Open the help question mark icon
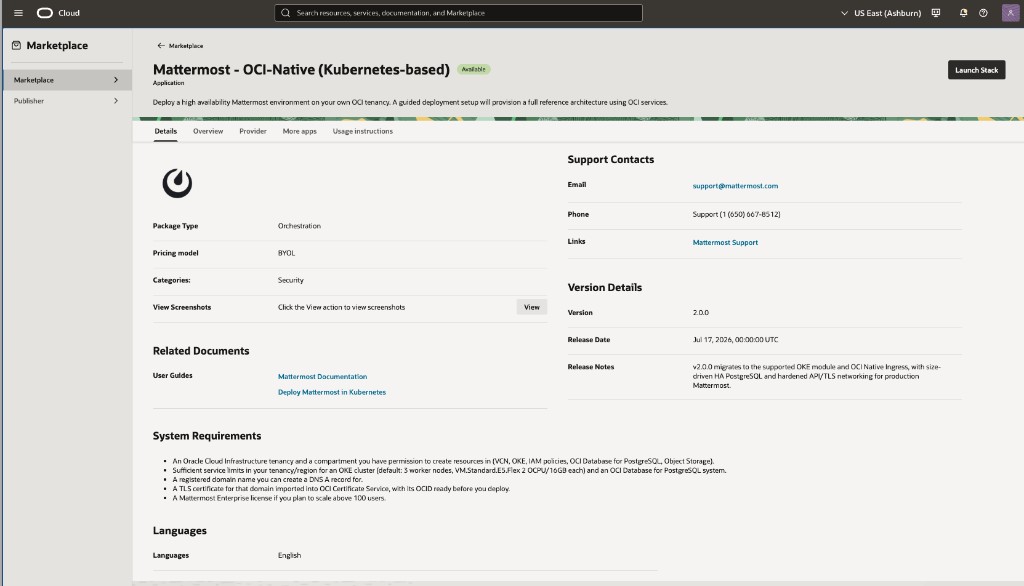 (983, 13)
